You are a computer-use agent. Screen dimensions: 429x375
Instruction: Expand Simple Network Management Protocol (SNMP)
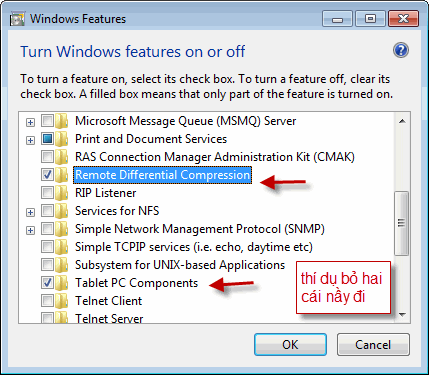[30, 230]
